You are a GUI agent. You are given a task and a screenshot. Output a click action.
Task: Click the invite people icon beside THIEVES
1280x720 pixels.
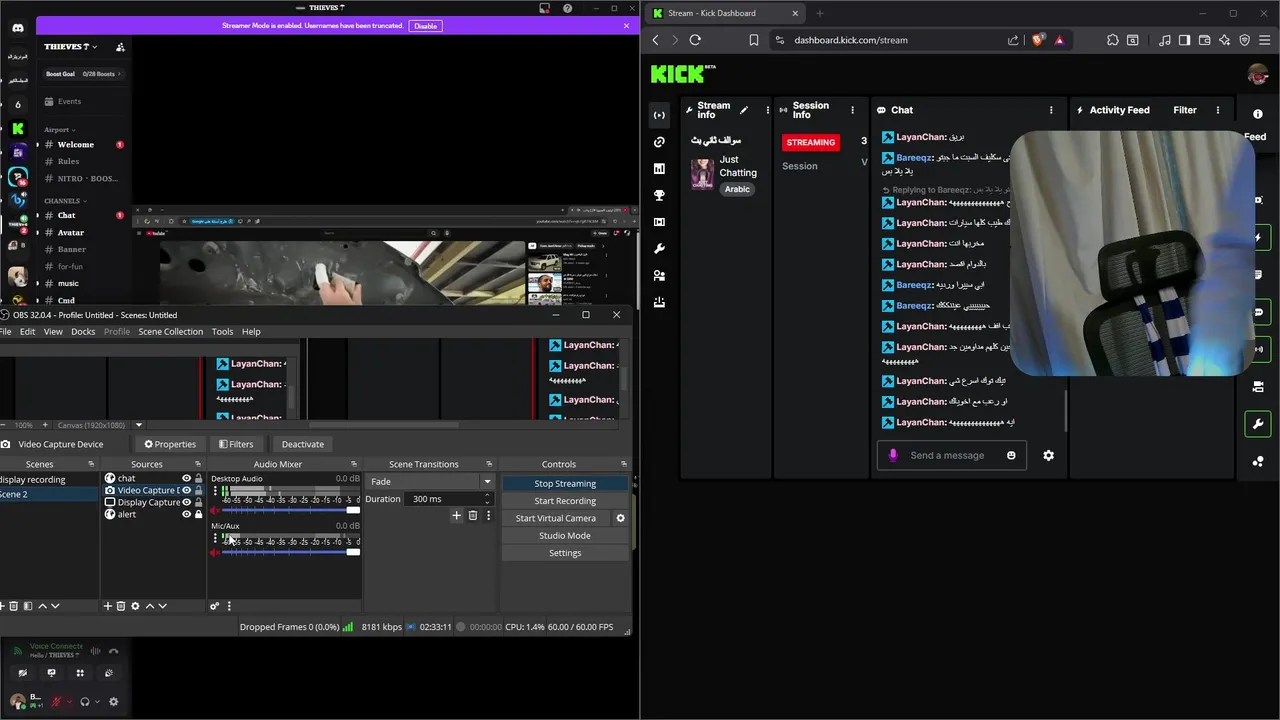pyautogui.click(x=120, y=47)
